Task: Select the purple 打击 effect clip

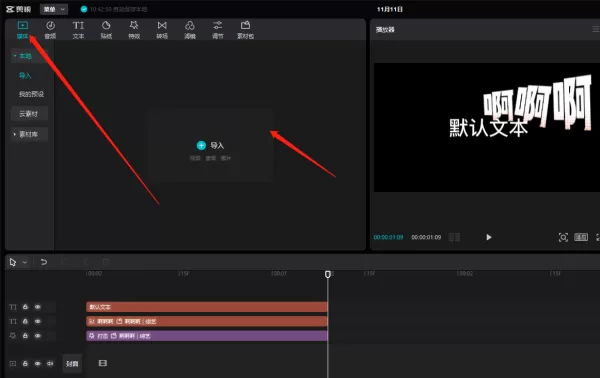Action: coord(207,336)
